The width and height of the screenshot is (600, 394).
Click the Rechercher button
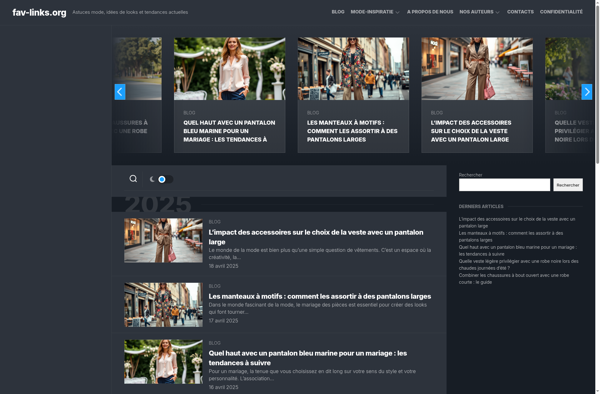568,185
